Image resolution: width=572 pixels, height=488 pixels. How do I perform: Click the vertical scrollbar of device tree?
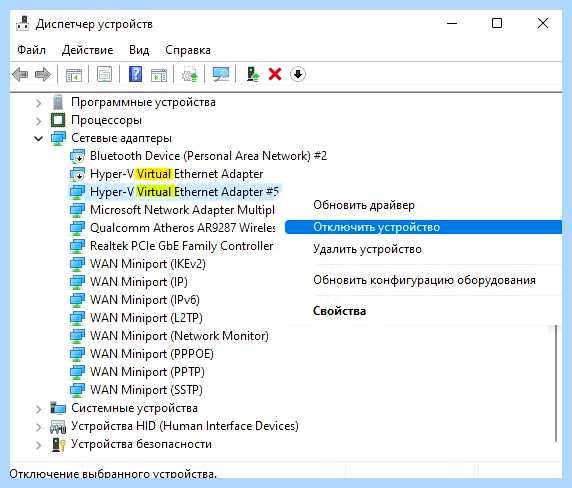(556, 383)
